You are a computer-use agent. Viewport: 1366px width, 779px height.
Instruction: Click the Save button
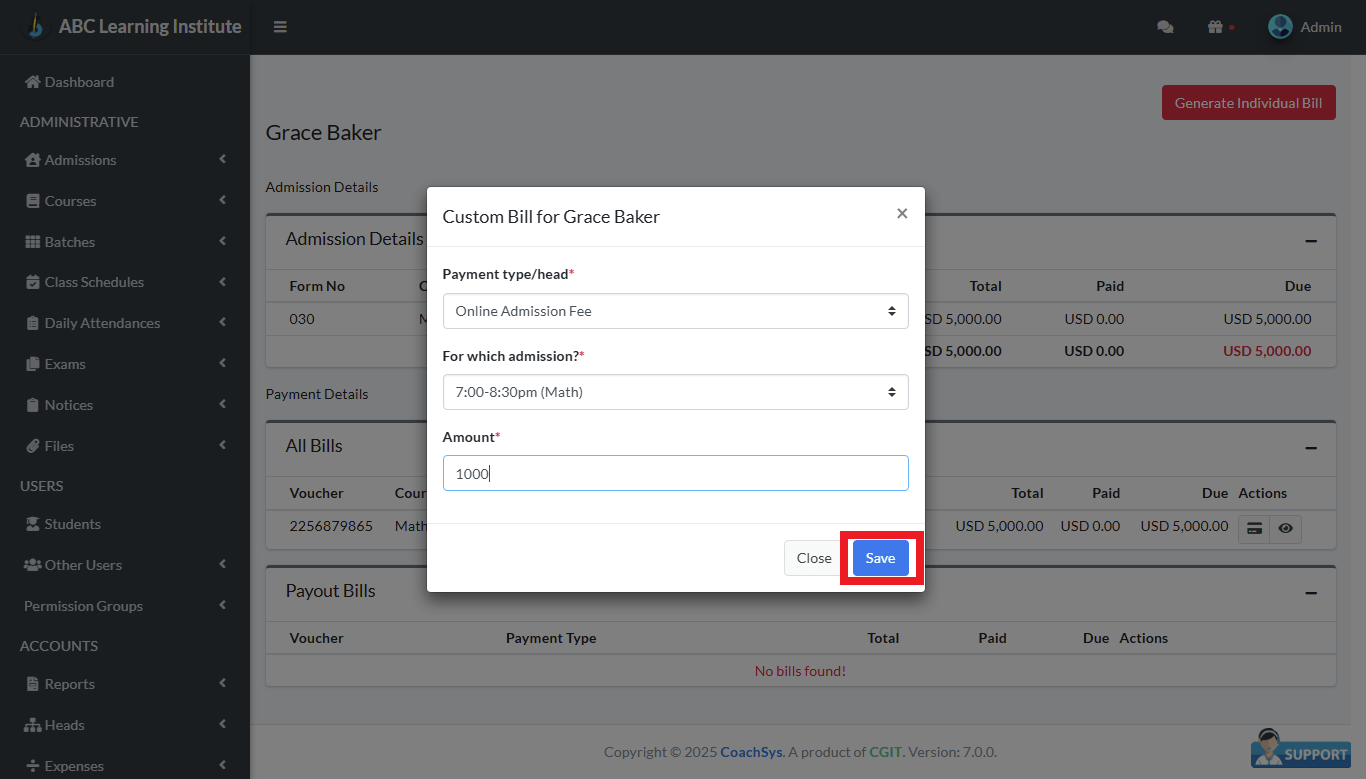click(x=880, y=558)
